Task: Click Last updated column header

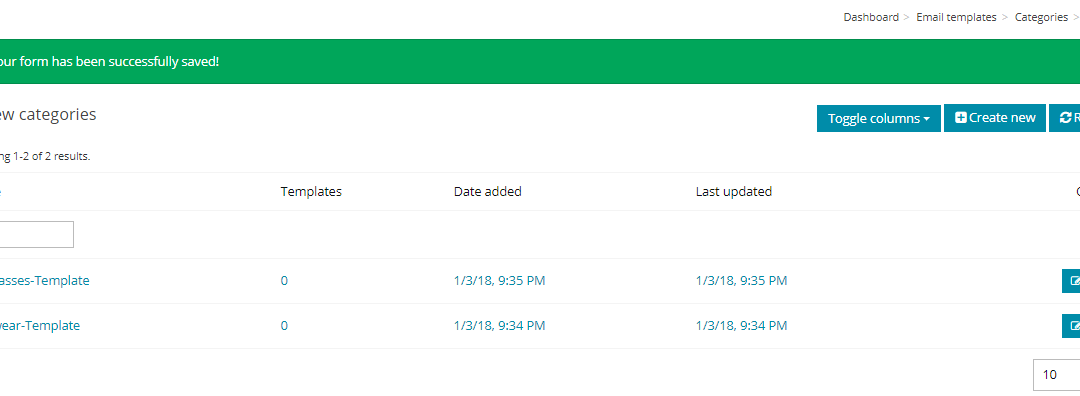Action: click(x=734, y=191)
